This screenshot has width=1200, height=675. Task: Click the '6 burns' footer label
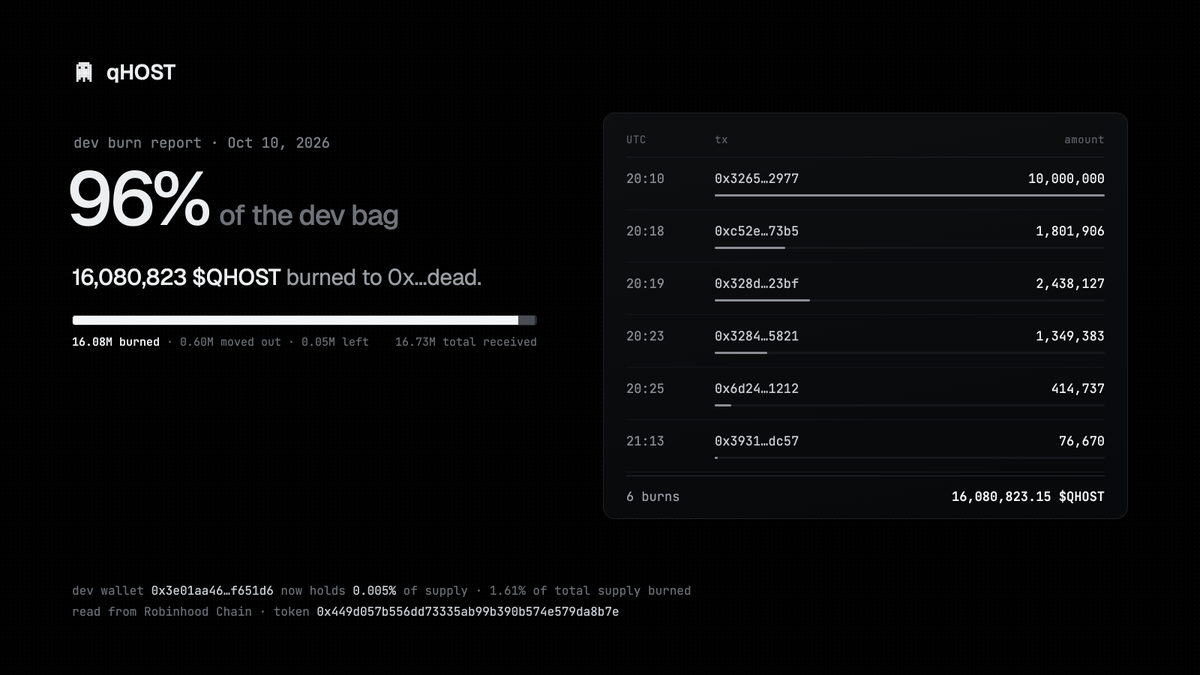click(x=653, y=496)
